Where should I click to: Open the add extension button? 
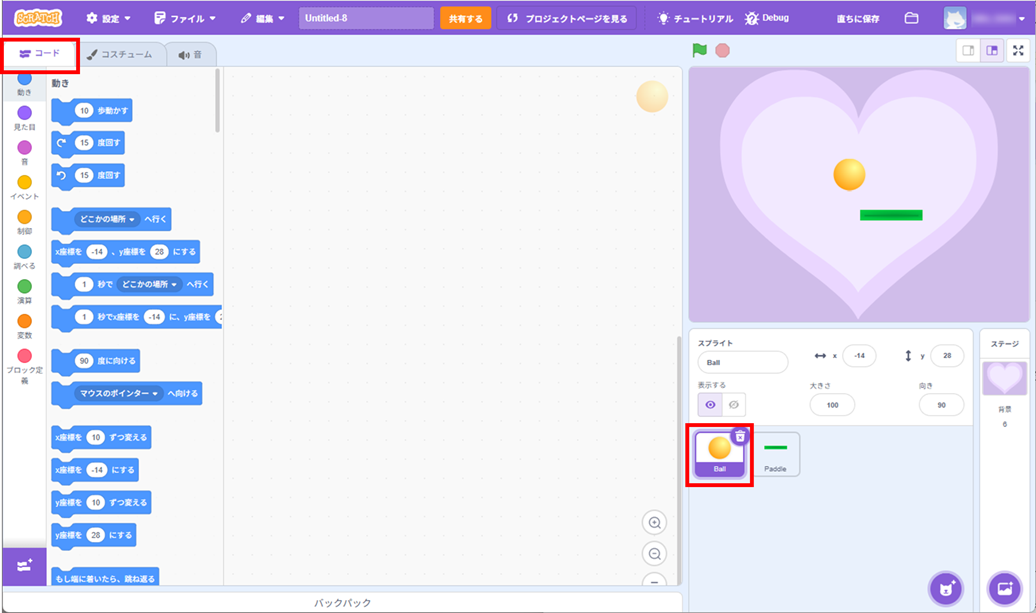[x=24, y=566]
